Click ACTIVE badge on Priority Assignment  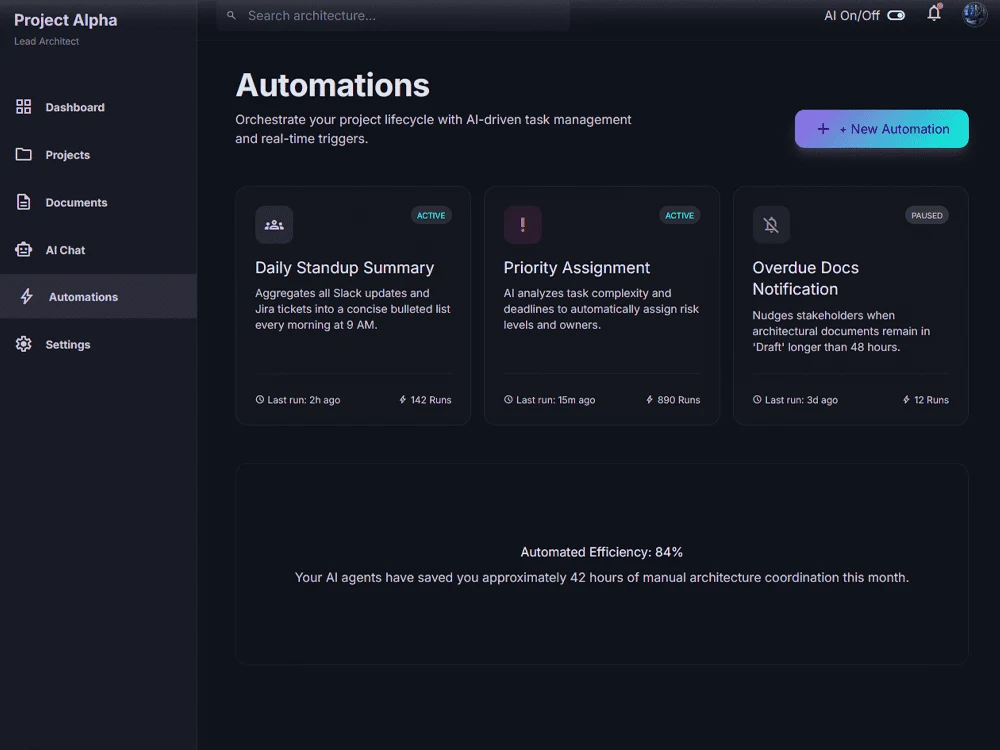click(x=679, y=216)
